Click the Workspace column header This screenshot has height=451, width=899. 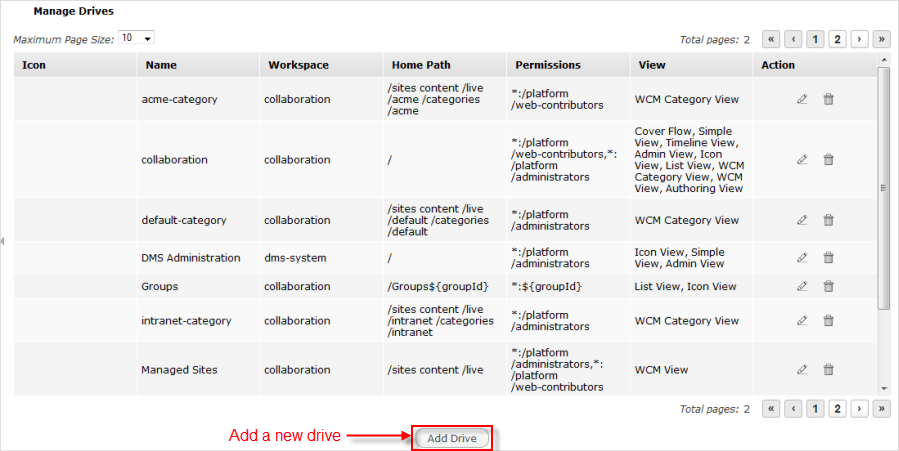coord(321,65)
